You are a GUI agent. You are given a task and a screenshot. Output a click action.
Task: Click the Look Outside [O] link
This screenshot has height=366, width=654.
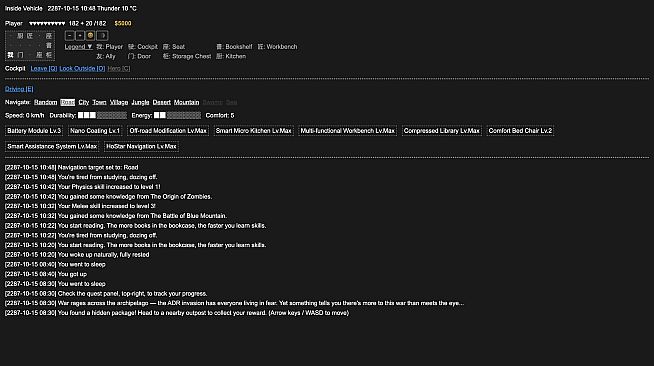coord(82,68)
